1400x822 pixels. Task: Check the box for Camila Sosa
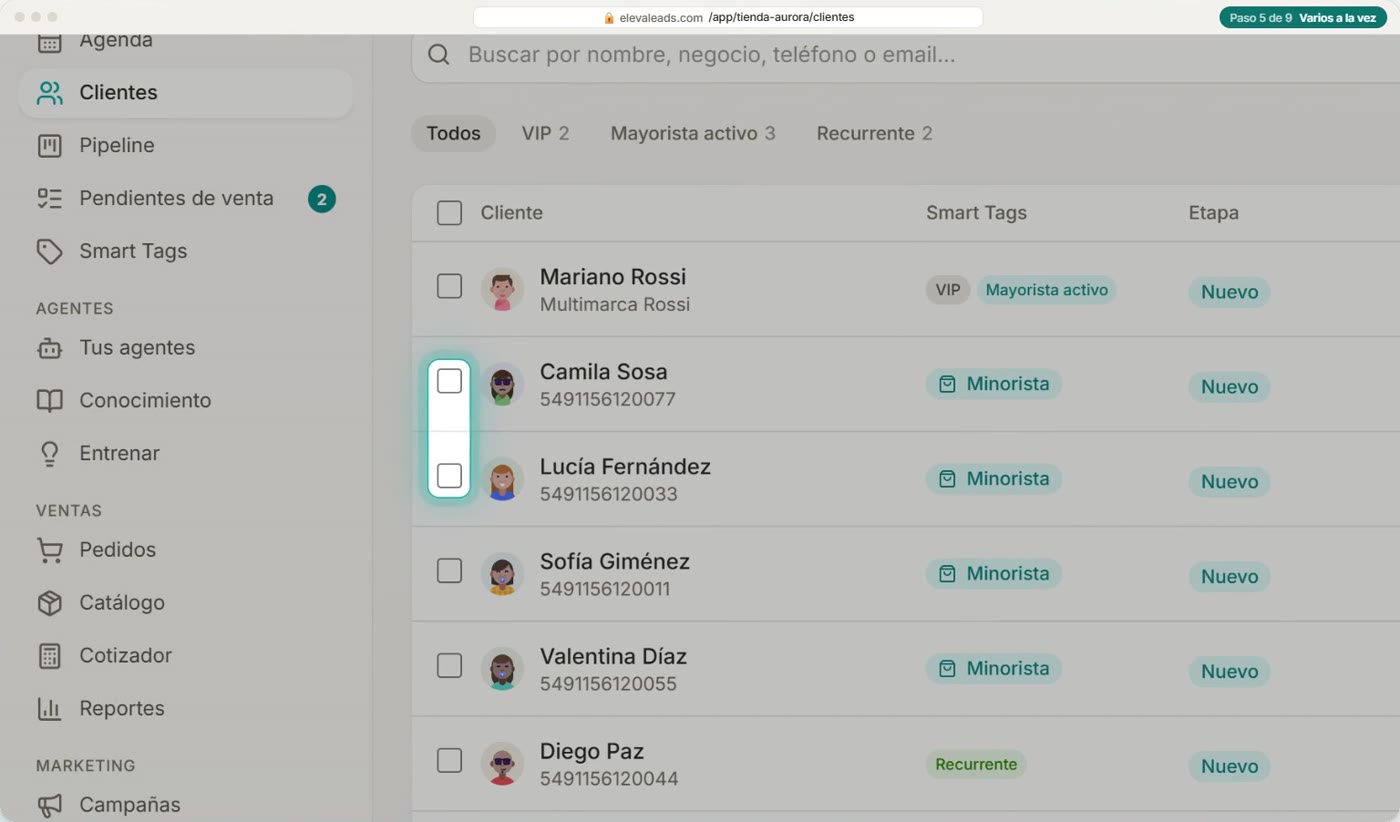[450, 381]
